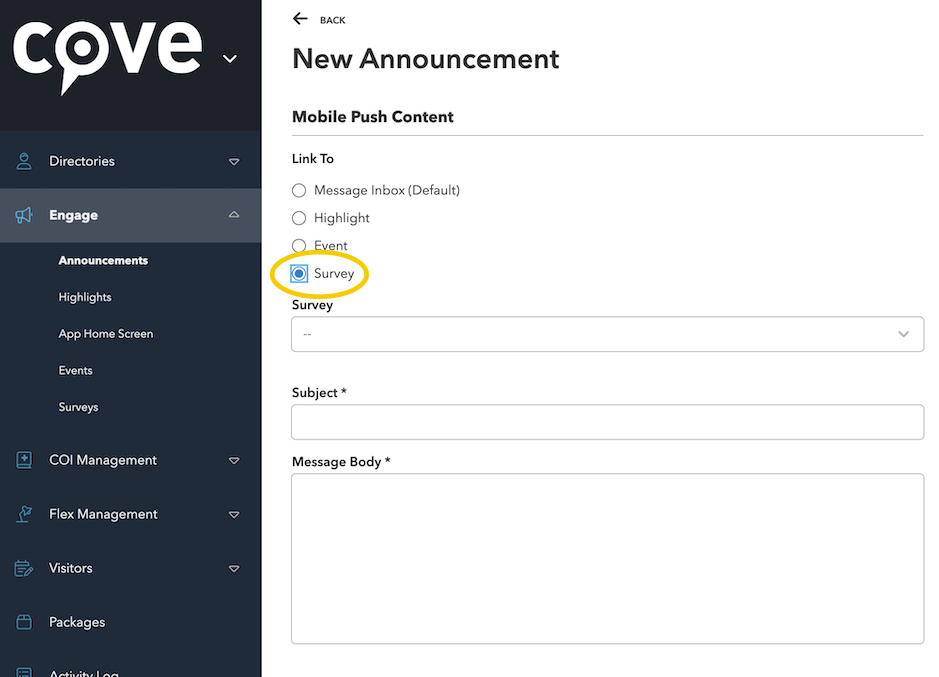Image resolution: width=939 pixels, height=677 pixels.
Task: Select the Highlight radio button
Action: 299,218
